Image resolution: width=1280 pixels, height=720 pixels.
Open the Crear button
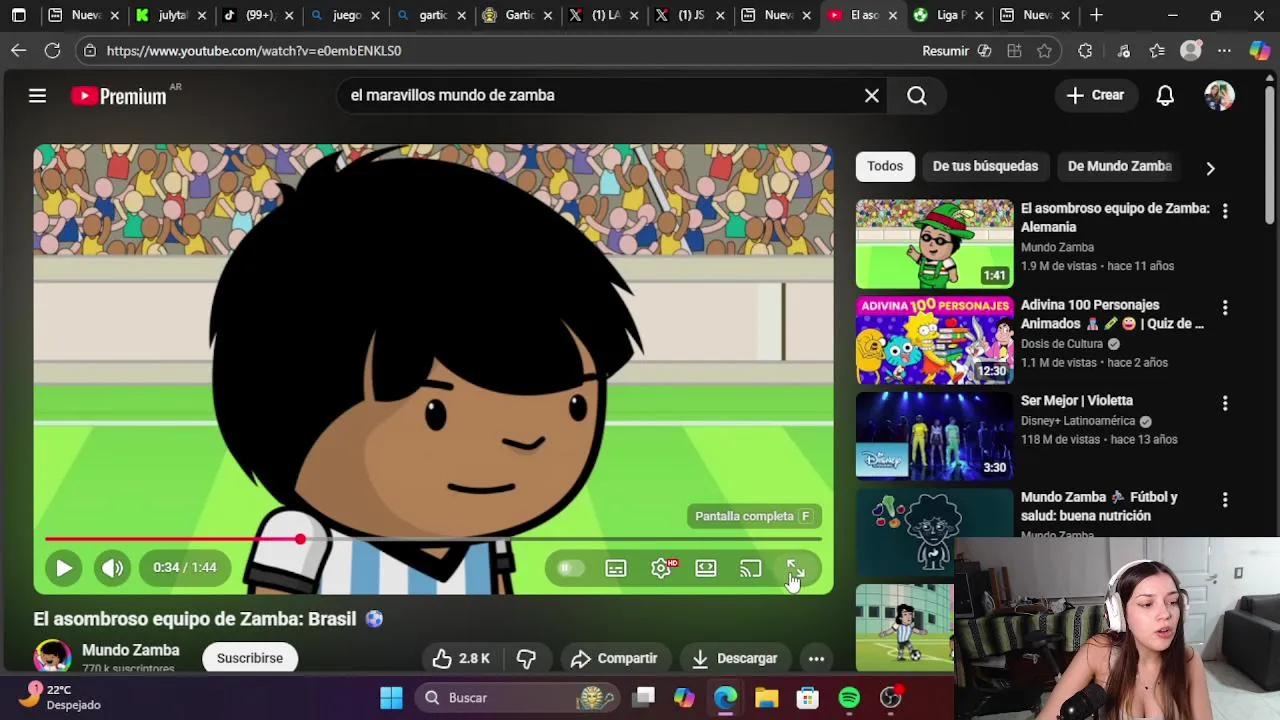1095,95
